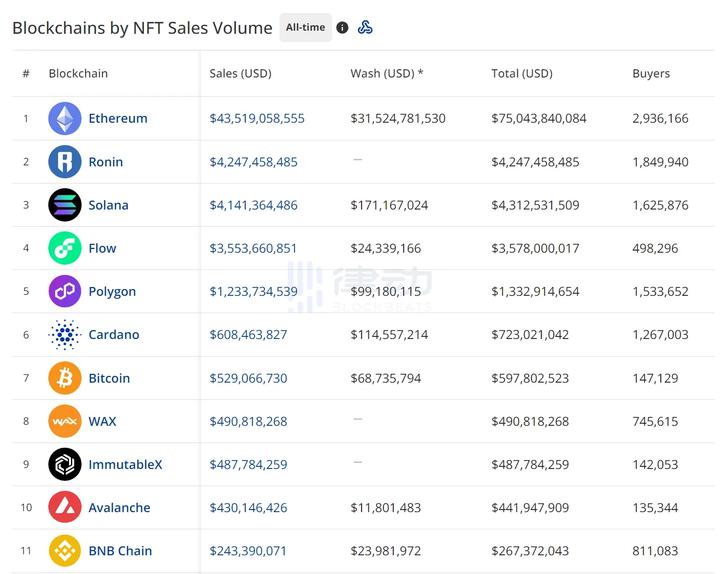Click Ethereum sales value $43,519,058,555
Screen dimensions: 720x574
tap(257, 118)
